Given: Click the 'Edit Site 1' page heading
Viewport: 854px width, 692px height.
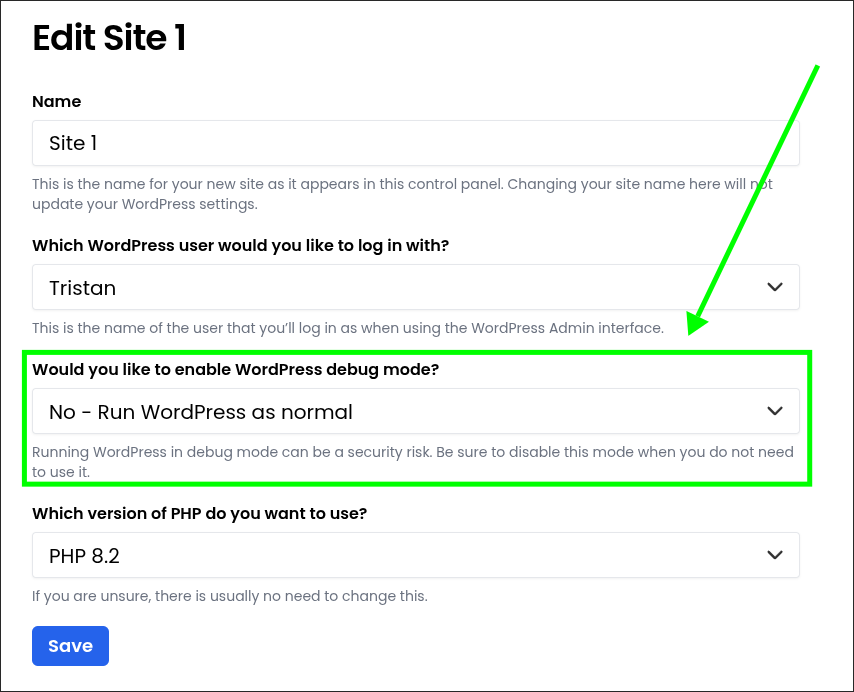Looking at the screenshot, I should (x=109, y=38).
